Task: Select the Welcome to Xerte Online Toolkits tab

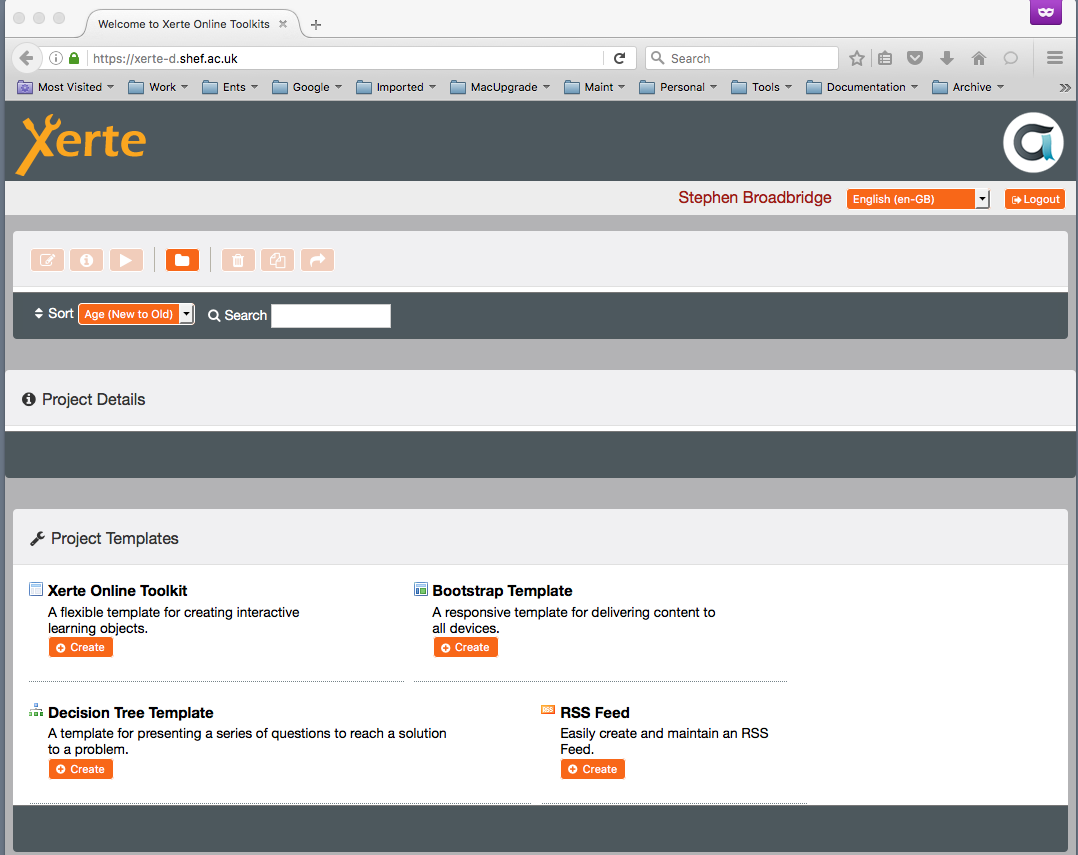Action: [184, 24]
